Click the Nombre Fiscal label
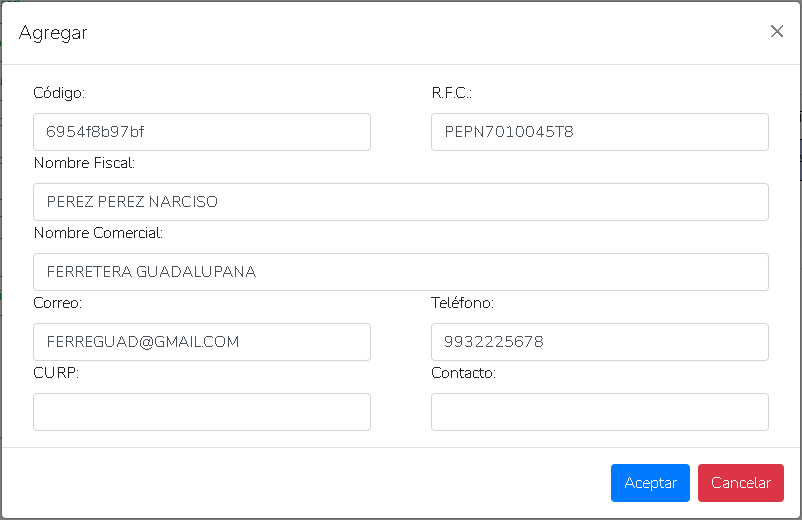The image size is (802, 520). (x=84, y=163)
